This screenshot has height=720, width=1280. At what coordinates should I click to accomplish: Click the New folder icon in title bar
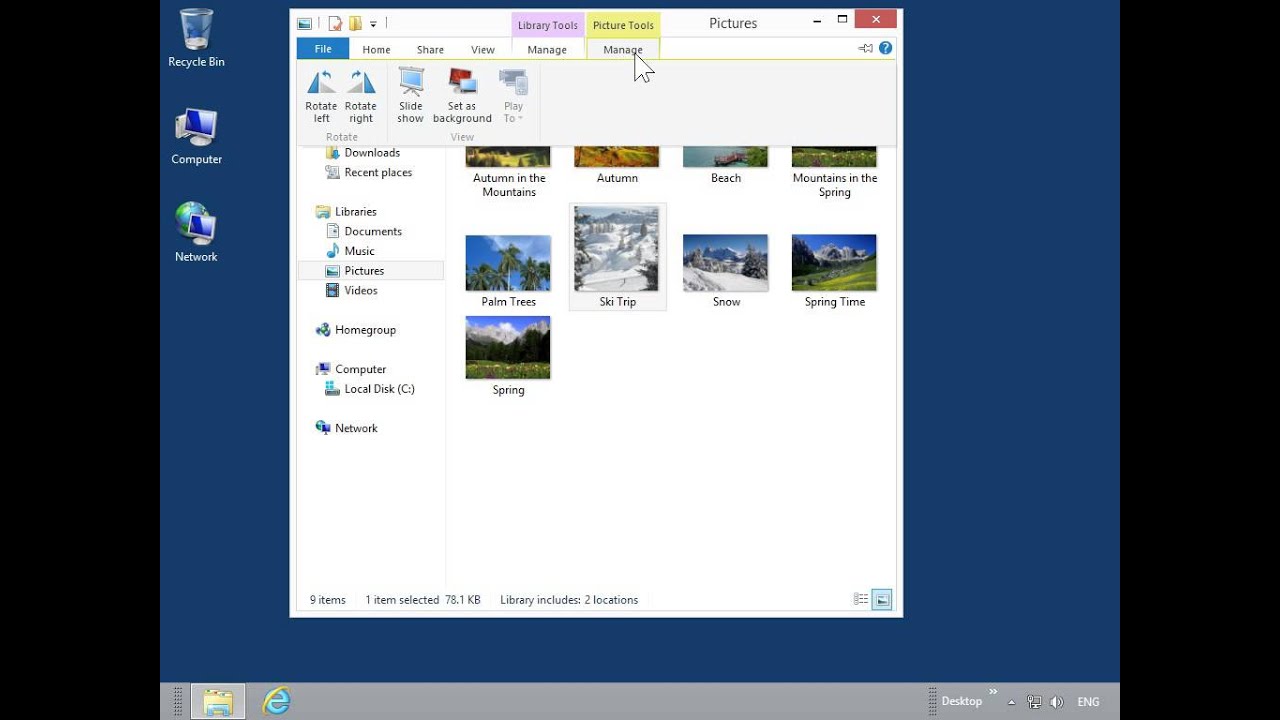click(x=355, y=23)
